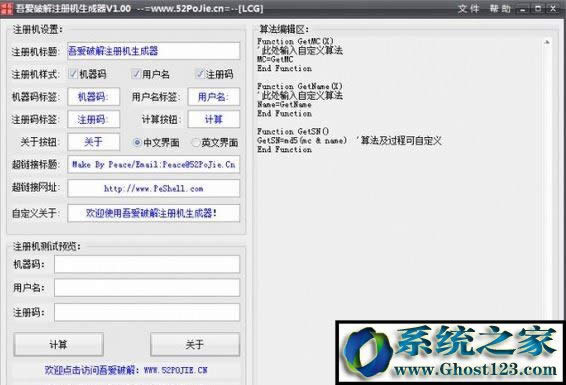The height and width of the screenshot is (385, 566).
Task: Click the restore window button in title bar
Action: click(x=538, y=9)
